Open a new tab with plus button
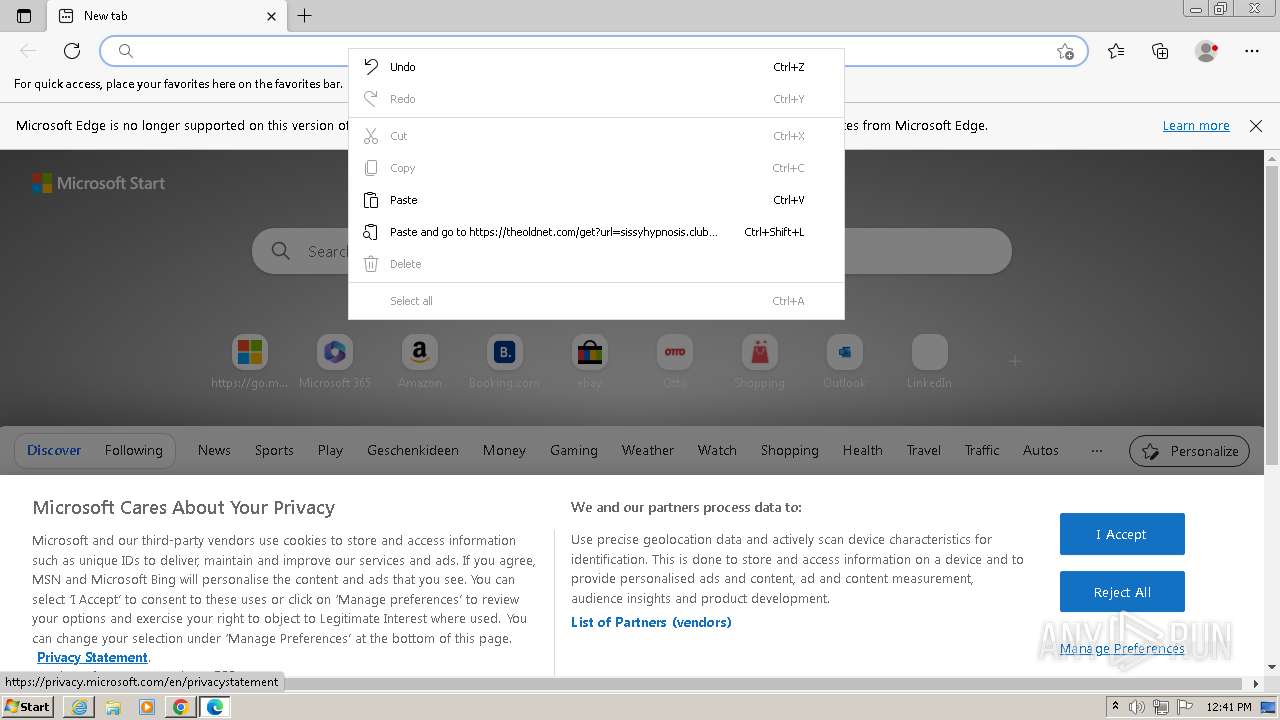Image resolution: width=1280 pixels, height=720 pixels. (305, 16)
